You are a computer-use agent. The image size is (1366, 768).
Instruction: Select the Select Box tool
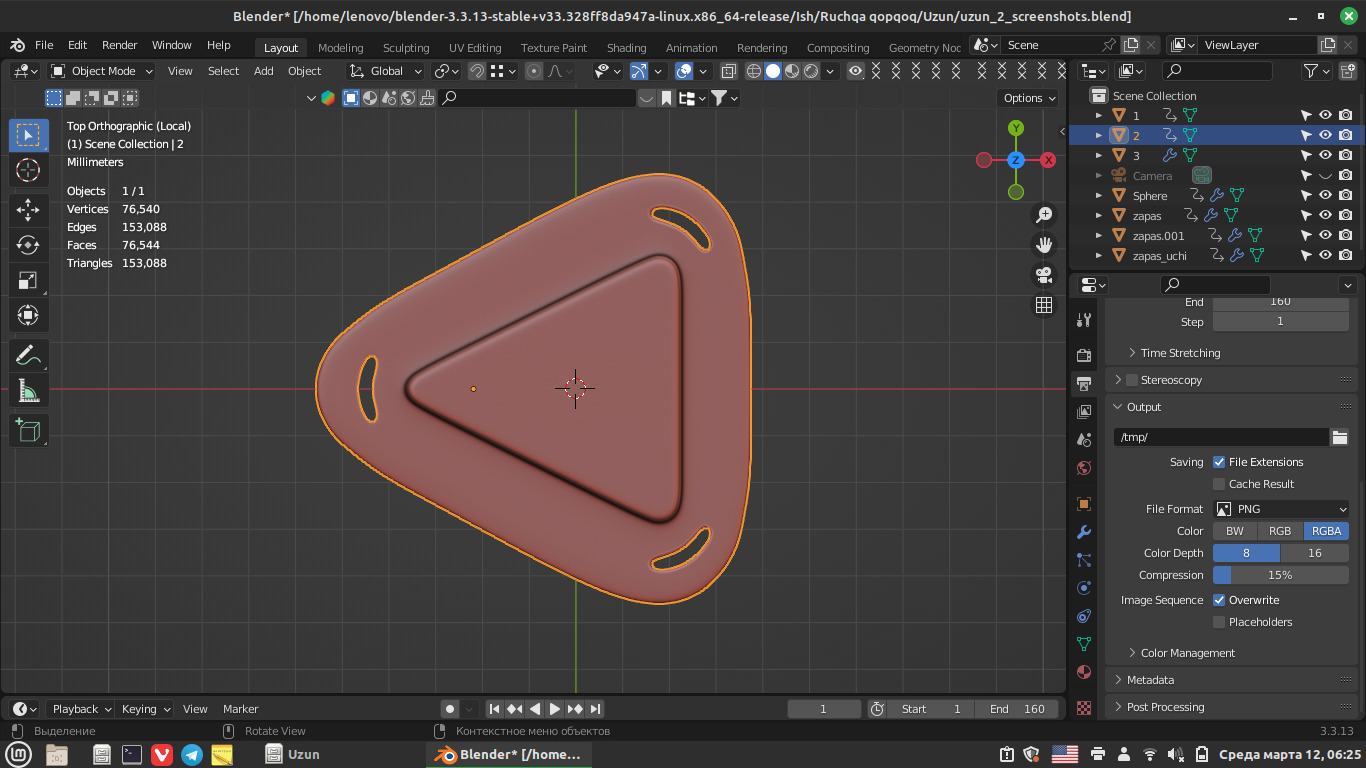point(29,135)
